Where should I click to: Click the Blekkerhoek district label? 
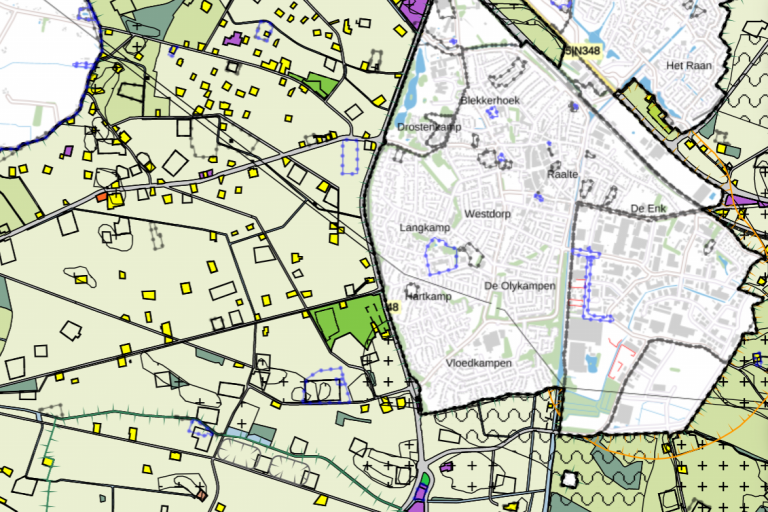click(490, 100)
